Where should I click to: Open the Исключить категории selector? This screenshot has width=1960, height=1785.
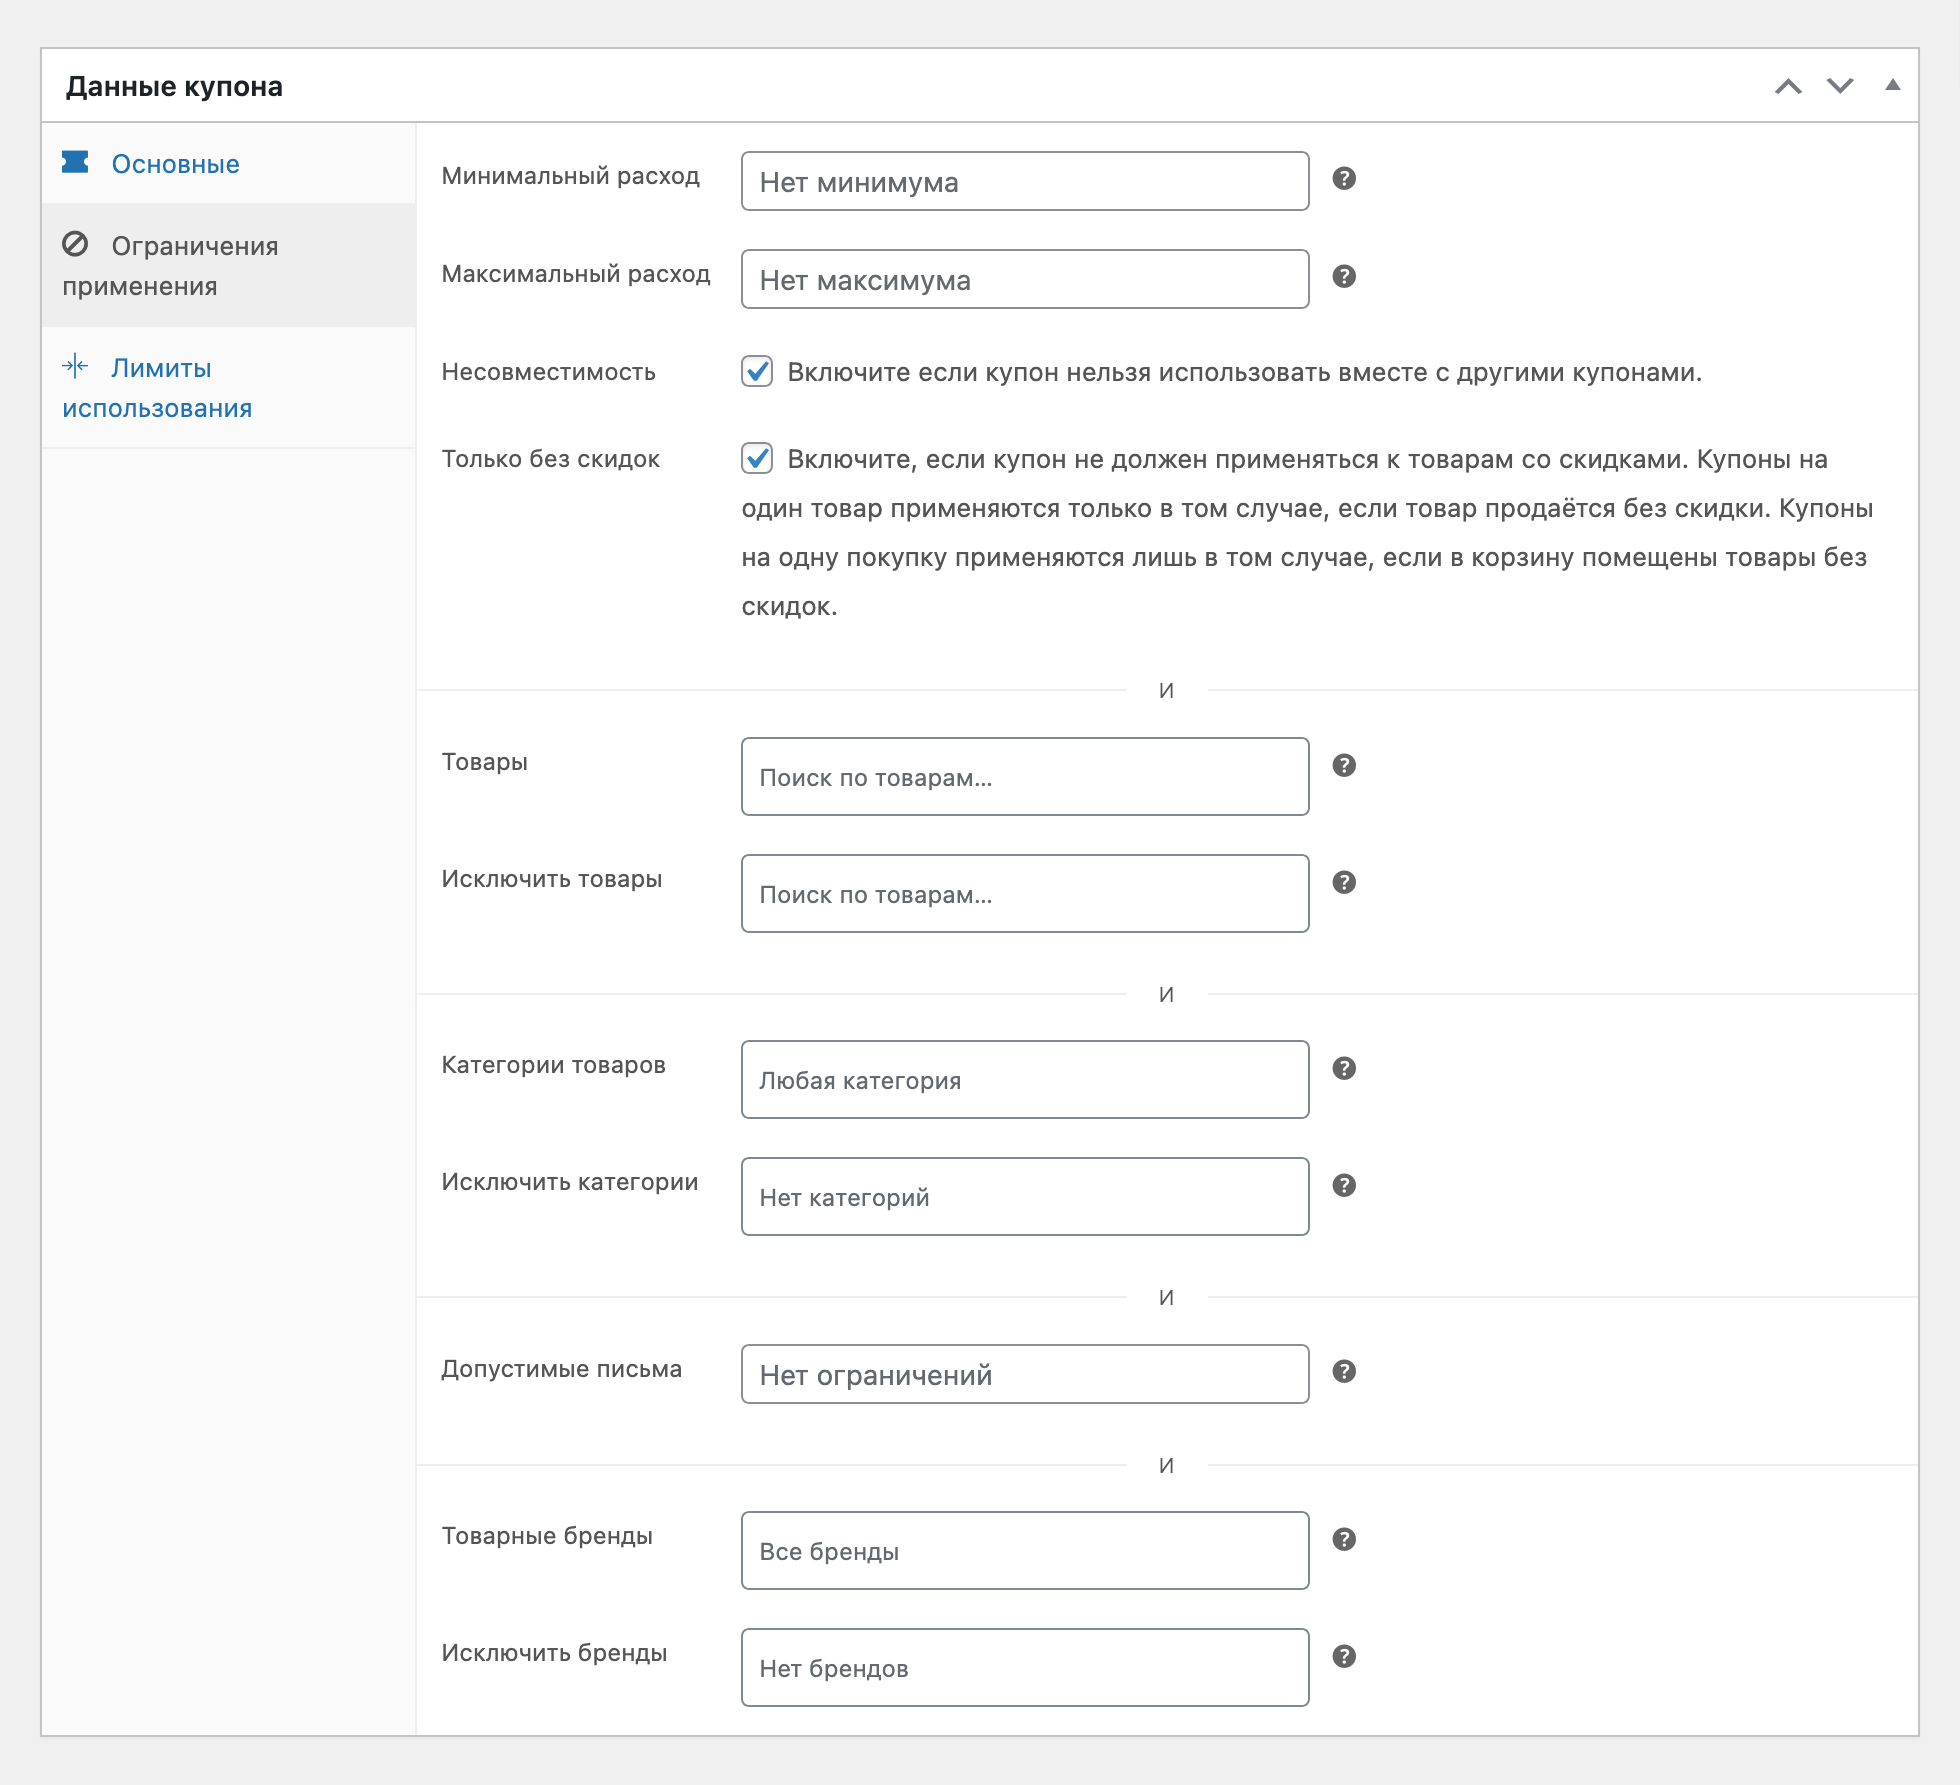[1025, 1196]
